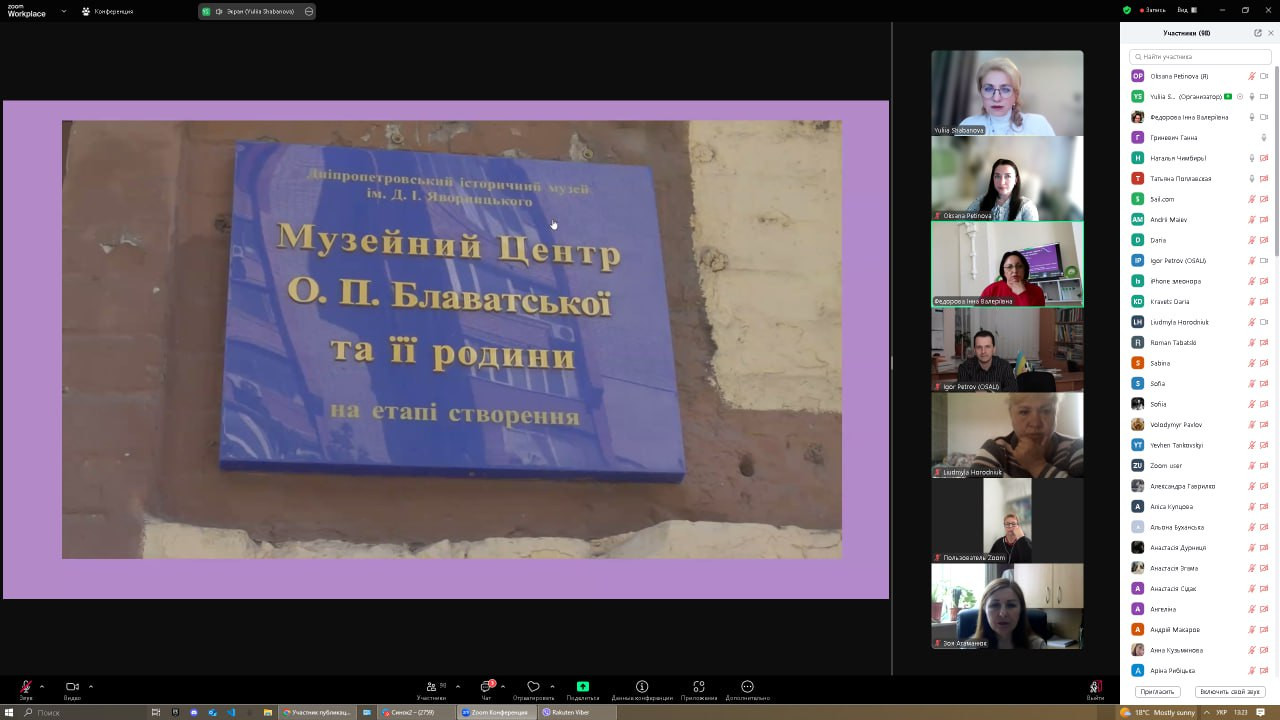This screenshot has height=720, width=1280.
Task: Click the participants list scrollbar
Action: pos(1276,160)
